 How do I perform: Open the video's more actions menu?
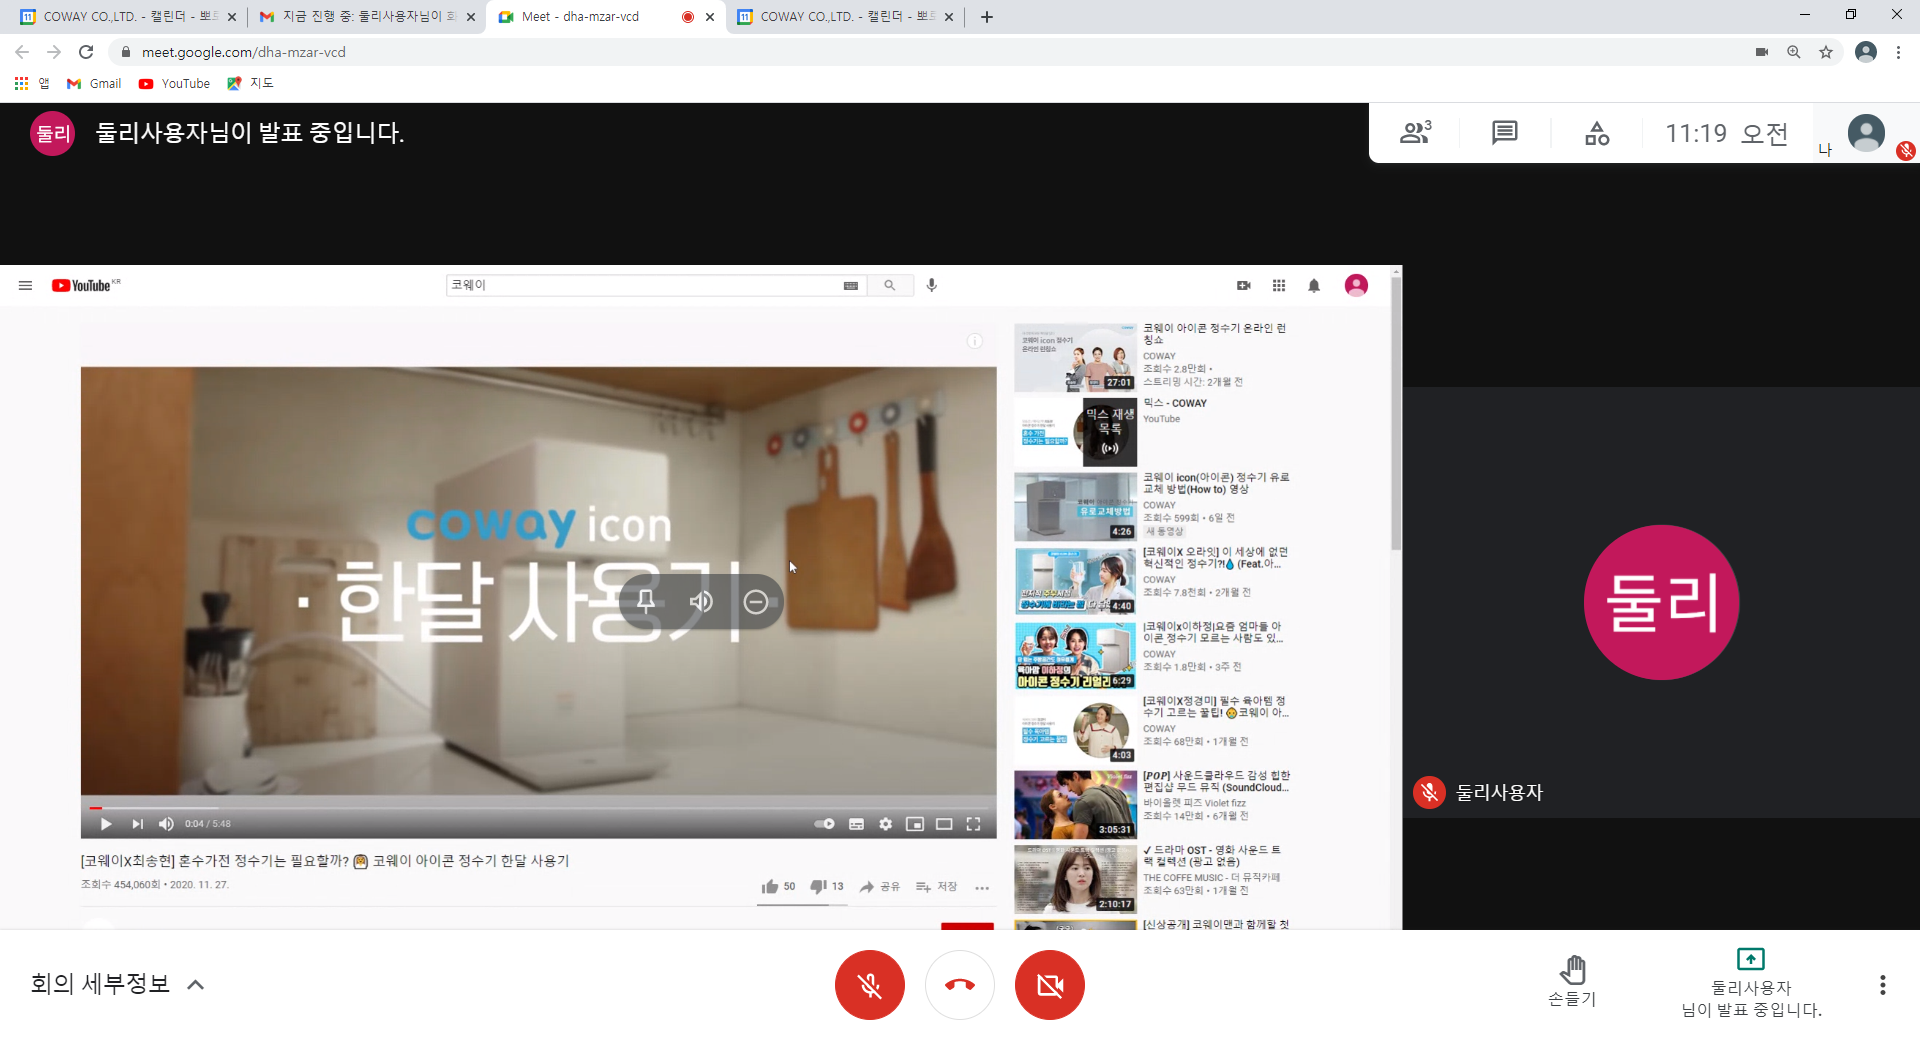(x=982, y=888)
